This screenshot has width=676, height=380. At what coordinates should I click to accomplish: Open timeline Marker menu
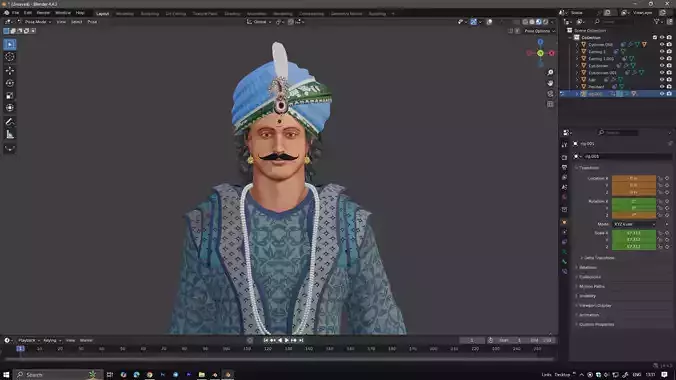pyautogui.click(x=86, y=340)
